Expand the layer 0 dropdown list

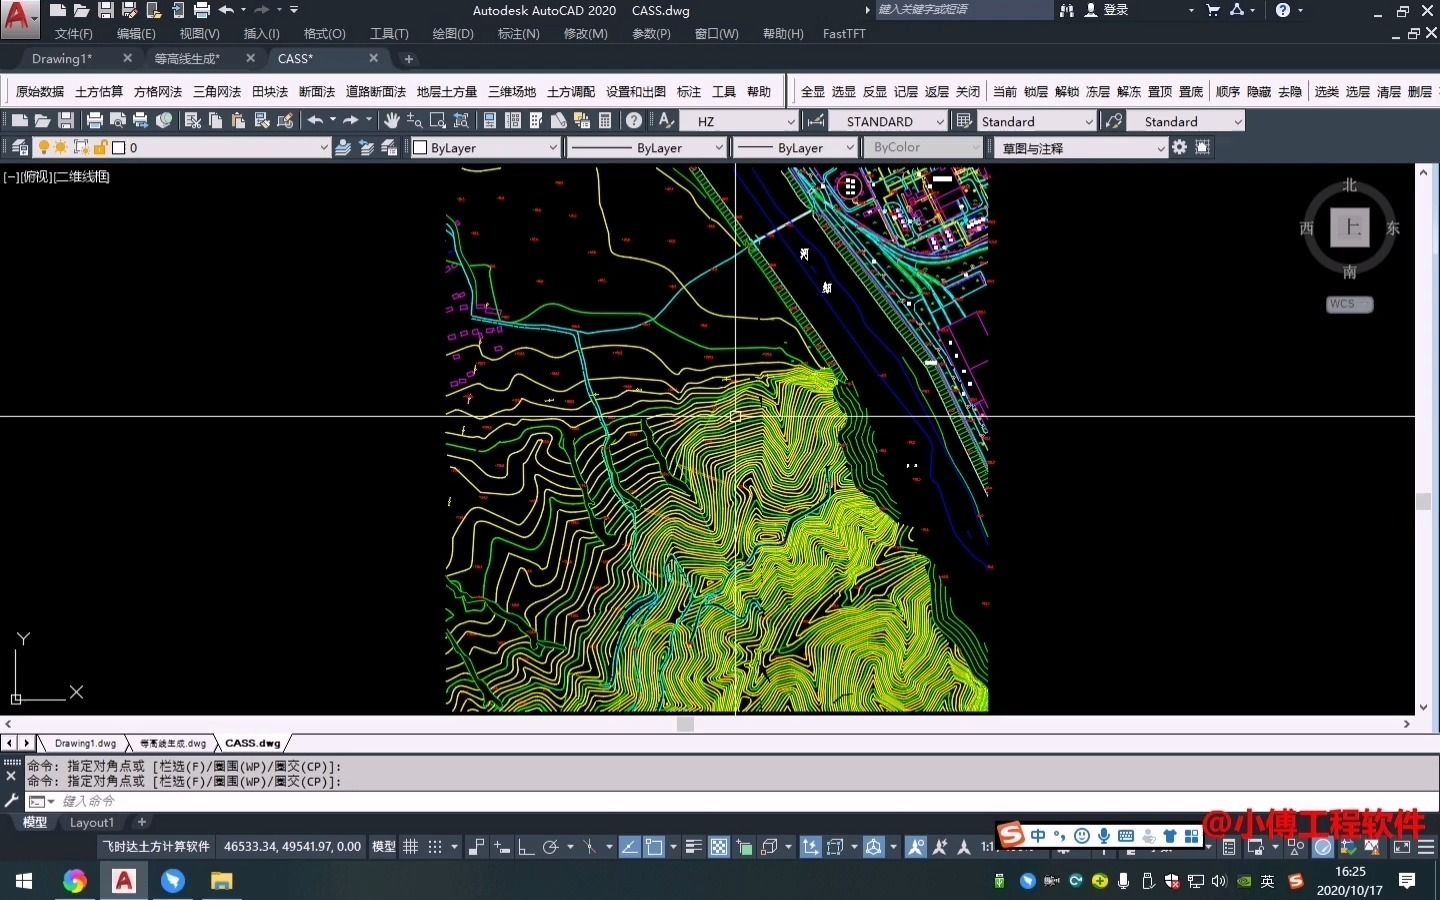point(323,148)
